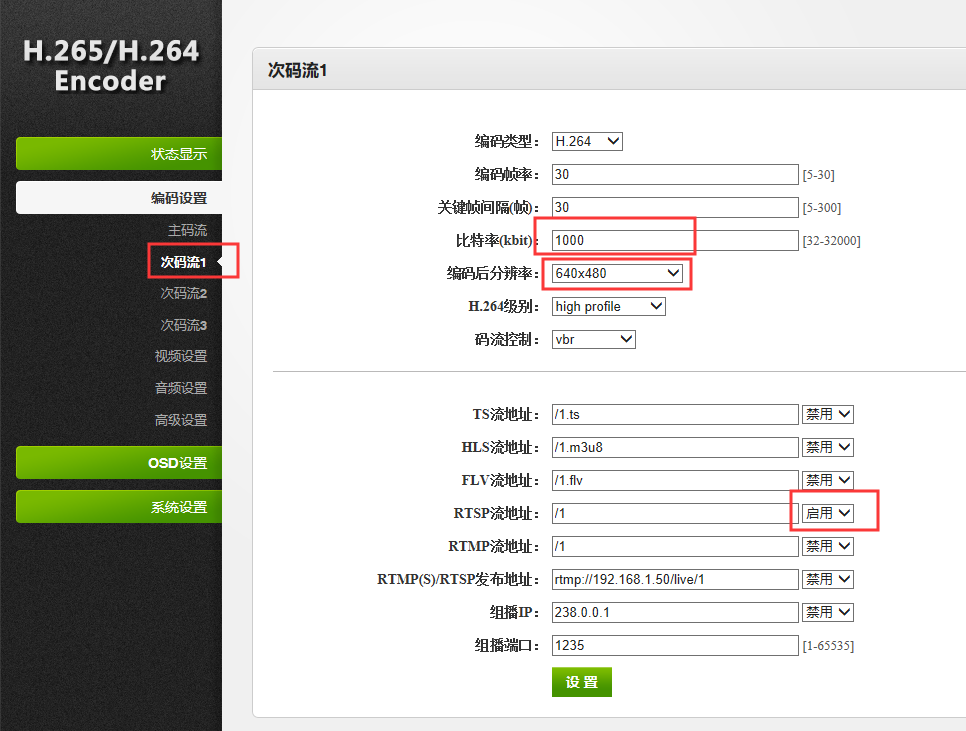Open TS流地址 enable/disable dropdown
Viewport: 966px width, 731px height.
tap(827, 414)
